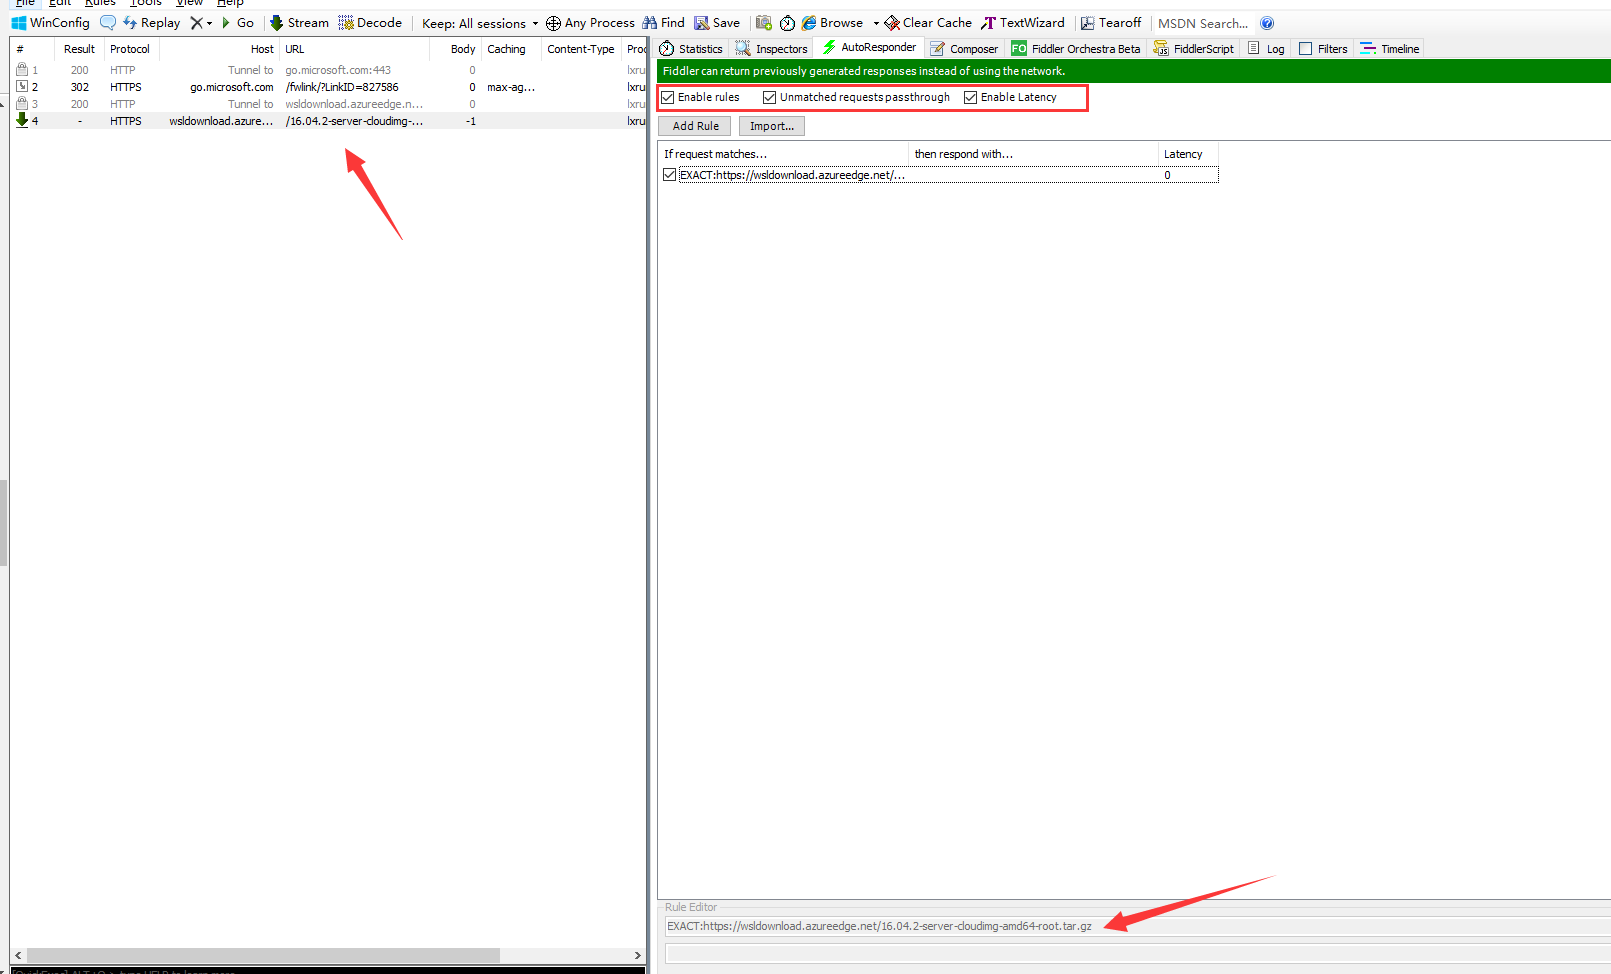Screen dimensions: 1611x974
Task: Open the Edit menu
Action: coord(60,3)
